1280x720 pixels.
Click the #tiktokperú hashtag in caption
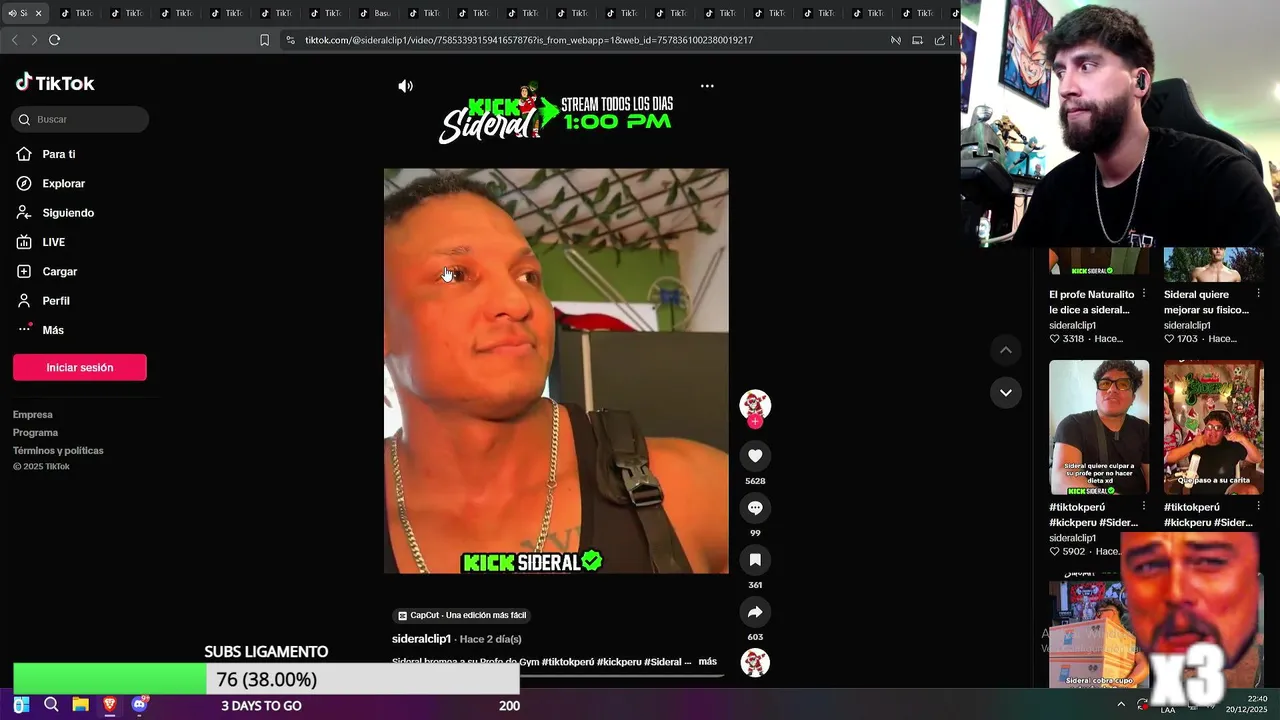pos(568,662)
